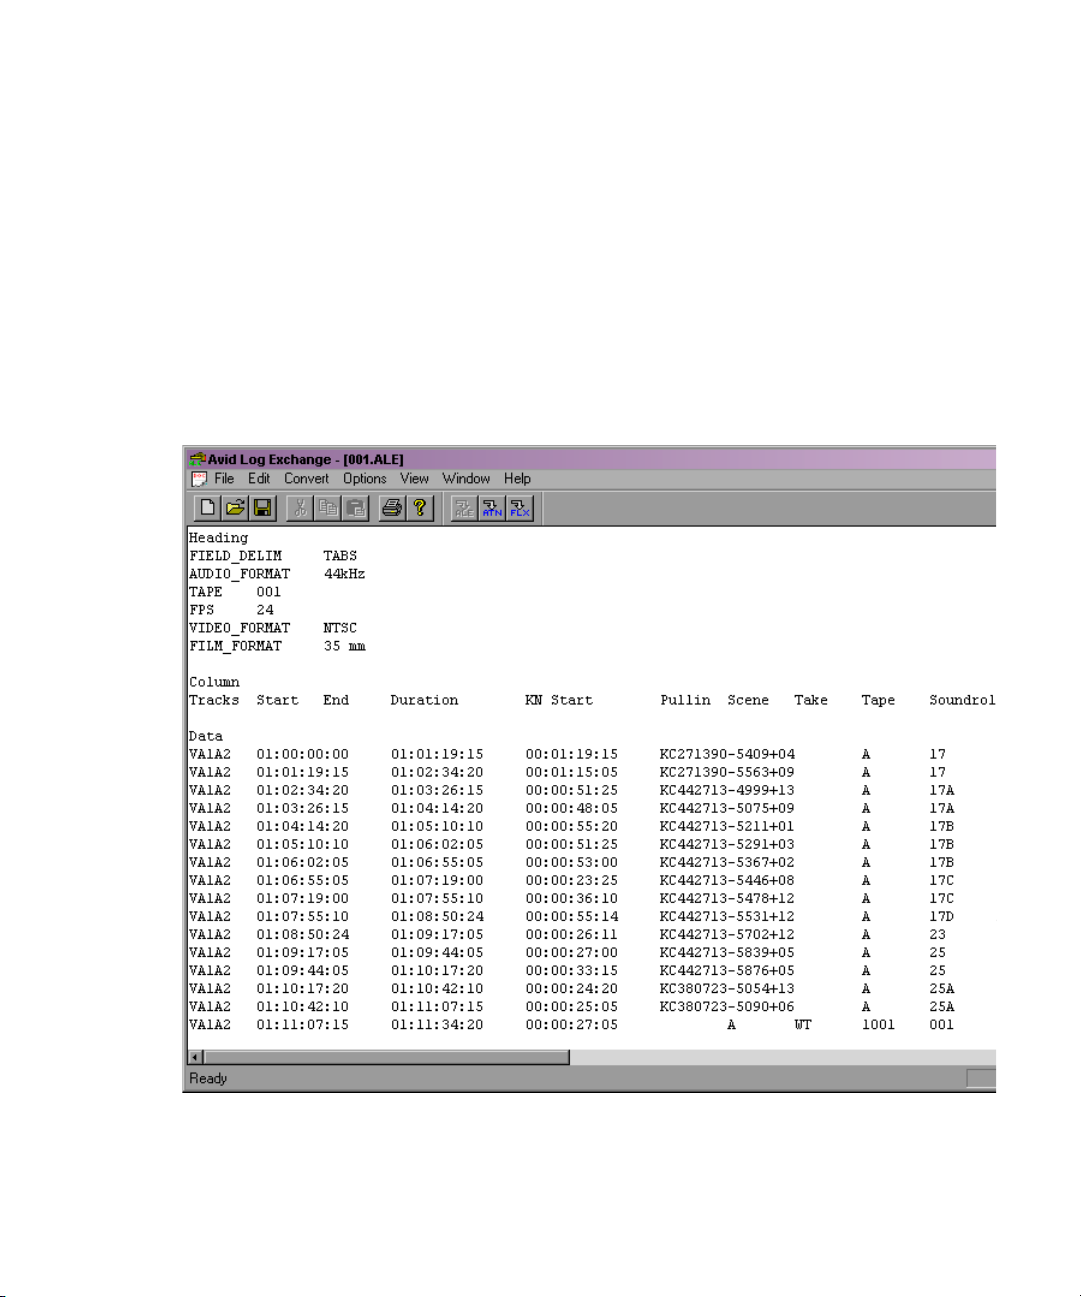
Task: Click the 'Take' column header
Action: coord(811,700)
